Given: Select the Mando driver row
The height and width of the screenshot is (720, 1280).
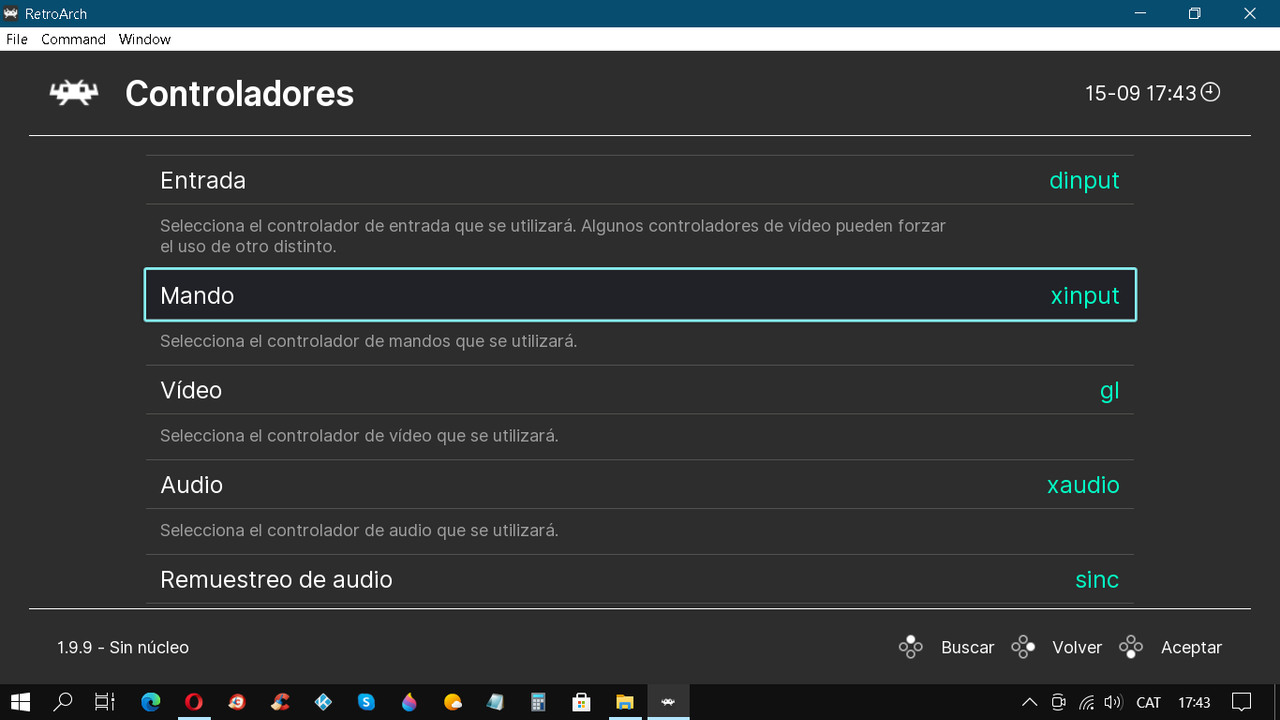Looking at the screenshot, I should click(x=640, y=295).
